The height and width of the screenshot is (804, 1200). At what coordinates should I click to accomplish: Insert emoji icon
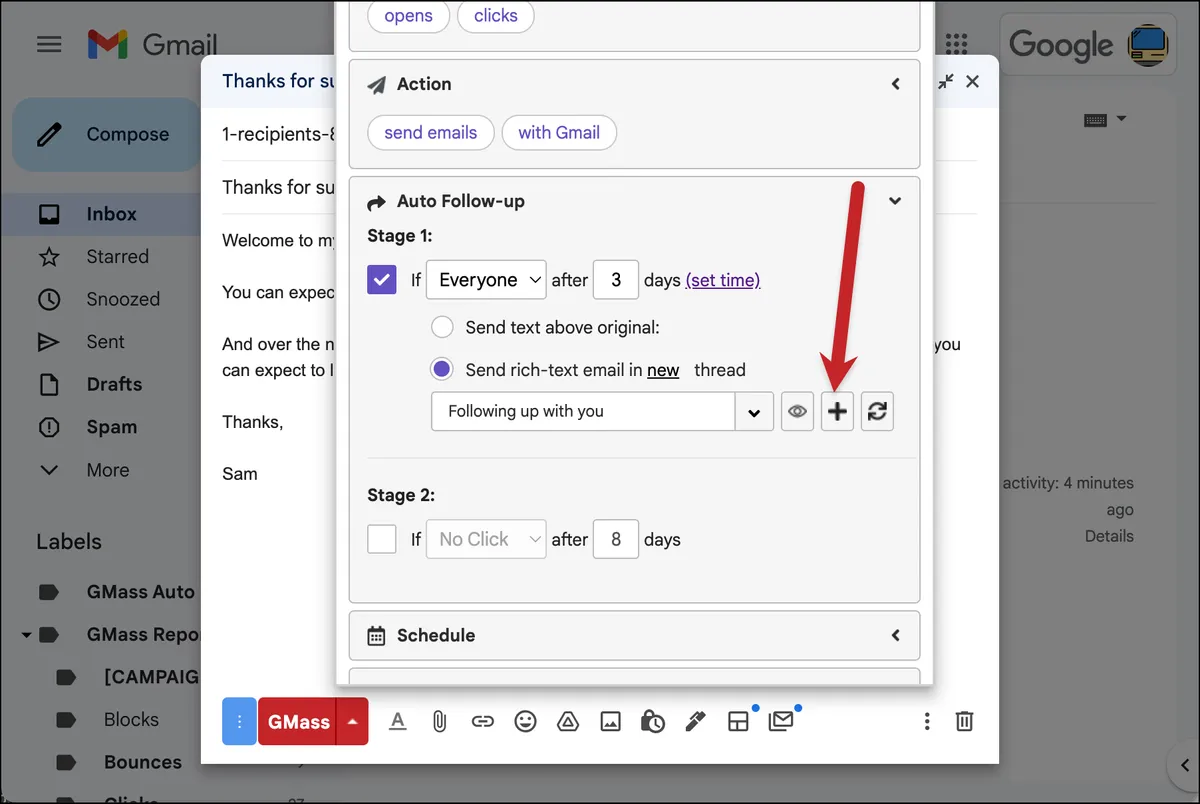[525, 721]
